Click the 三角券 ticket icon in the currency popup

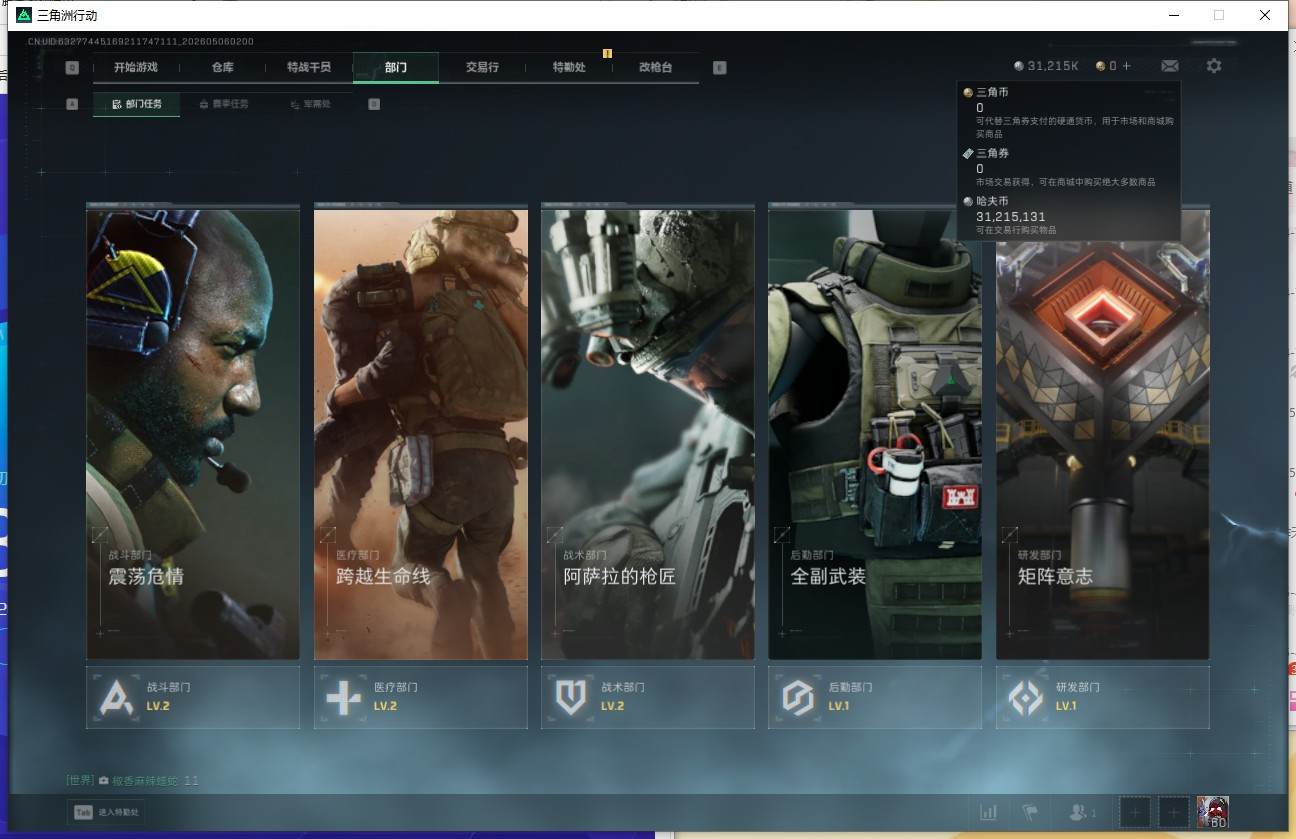click(968, 153)
